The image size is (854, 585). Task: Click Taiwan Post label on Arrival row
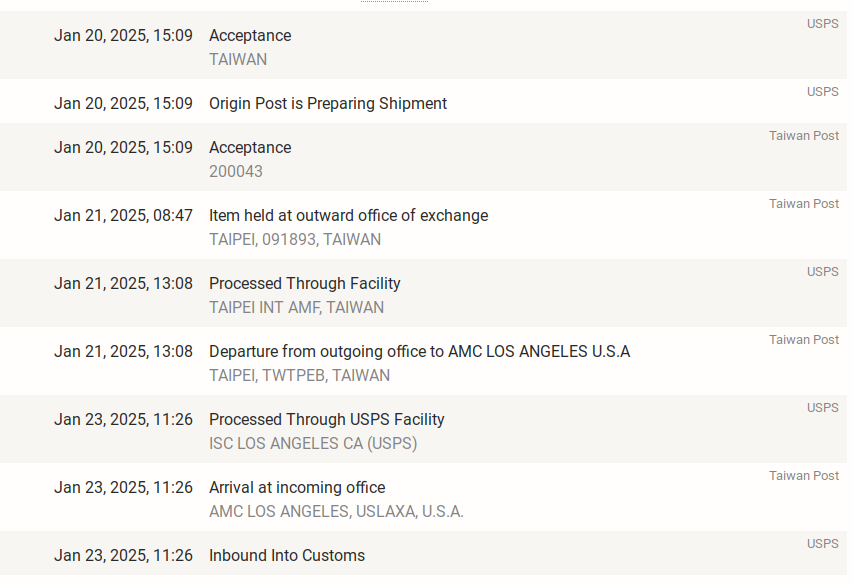(x=803, y=476)
